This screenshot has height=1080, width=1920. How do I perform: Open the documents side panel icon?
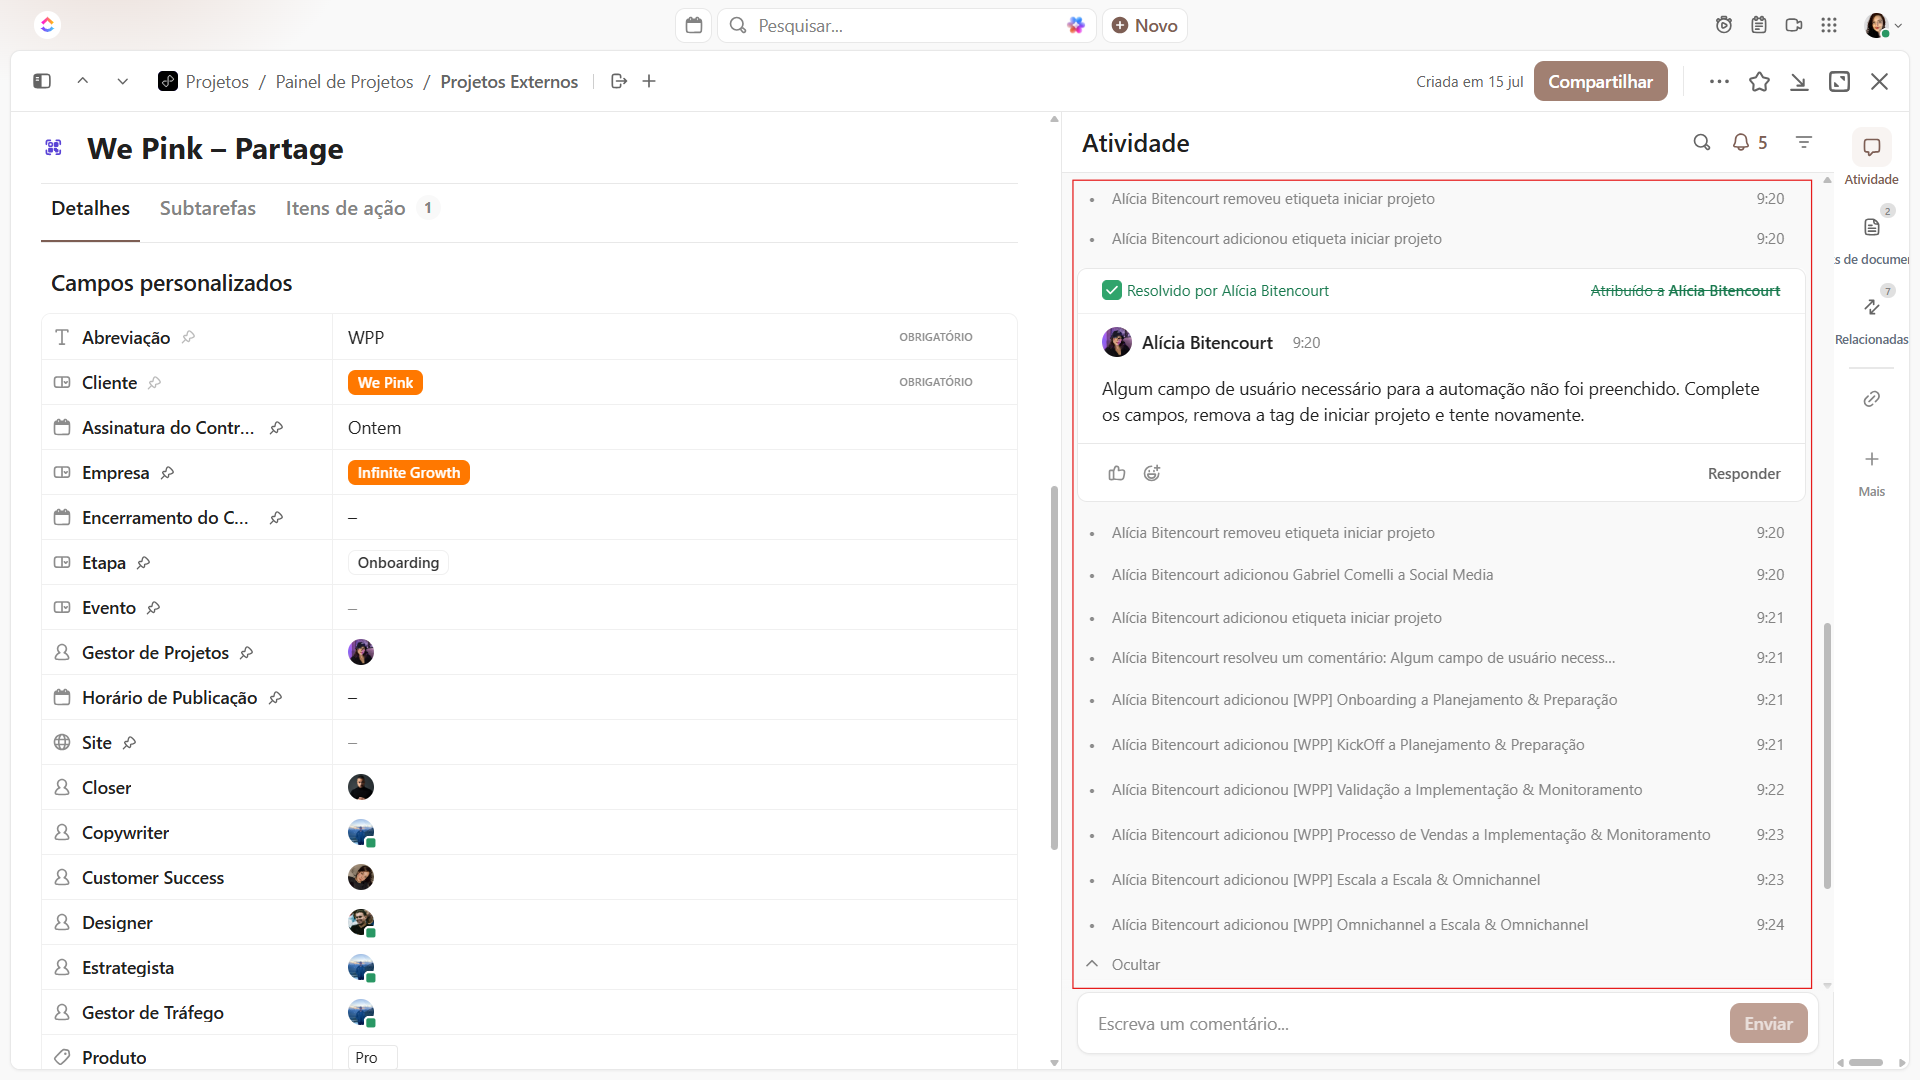click(x=1872, y=227)
